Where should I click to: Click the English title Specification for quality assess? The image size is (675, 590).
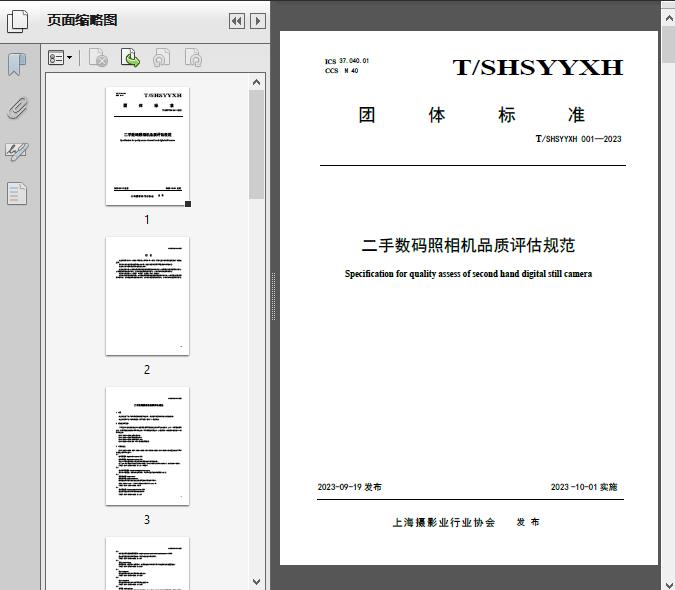coord(468,274)
